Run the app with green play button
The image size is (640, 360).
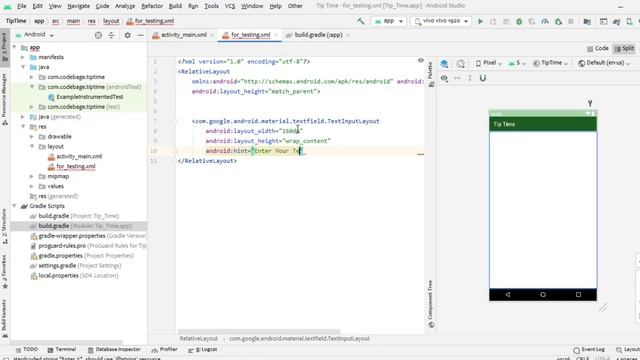[x=480, y=21]
